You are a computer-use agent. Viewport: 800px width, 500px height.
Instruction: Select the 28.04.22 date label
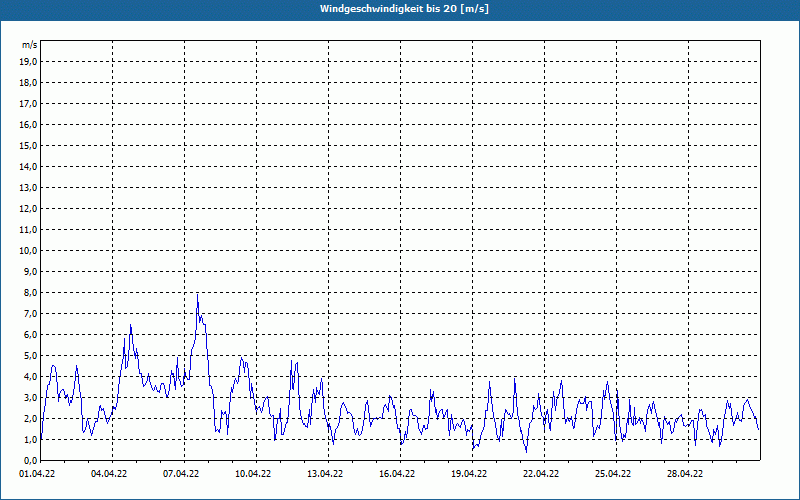(685, 474)
